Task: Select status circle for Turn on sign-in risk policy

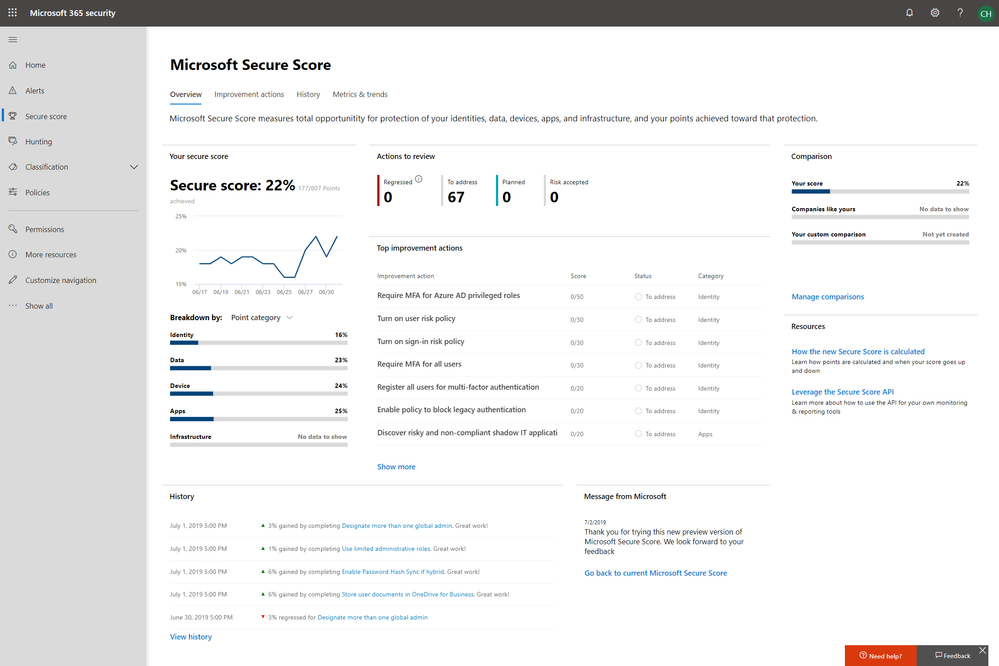Action: click(x=638, y=342)
